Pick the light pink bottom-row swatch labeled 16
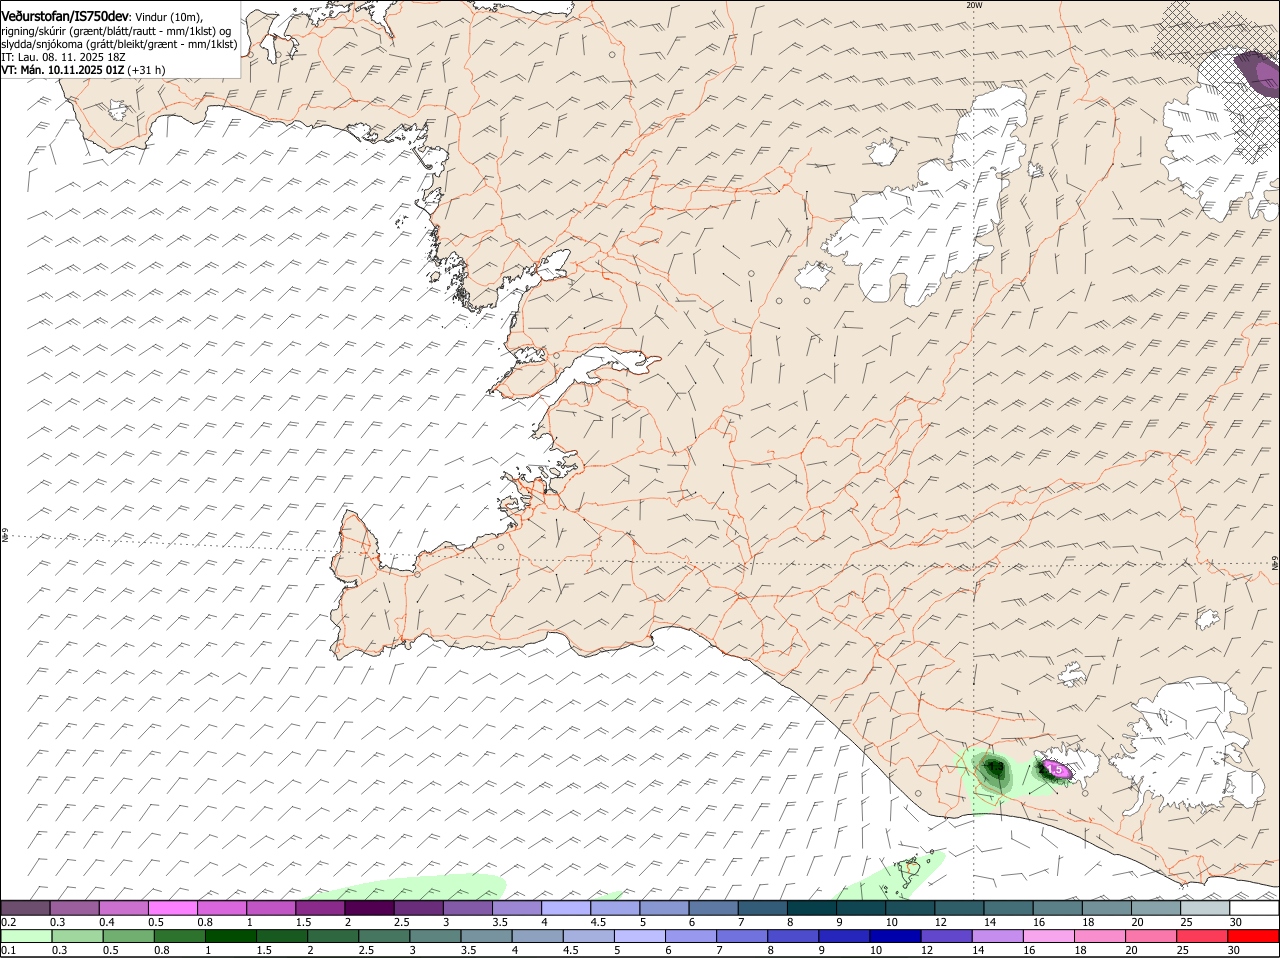This screenshot has height=958, width=1280. [1048, 937]
